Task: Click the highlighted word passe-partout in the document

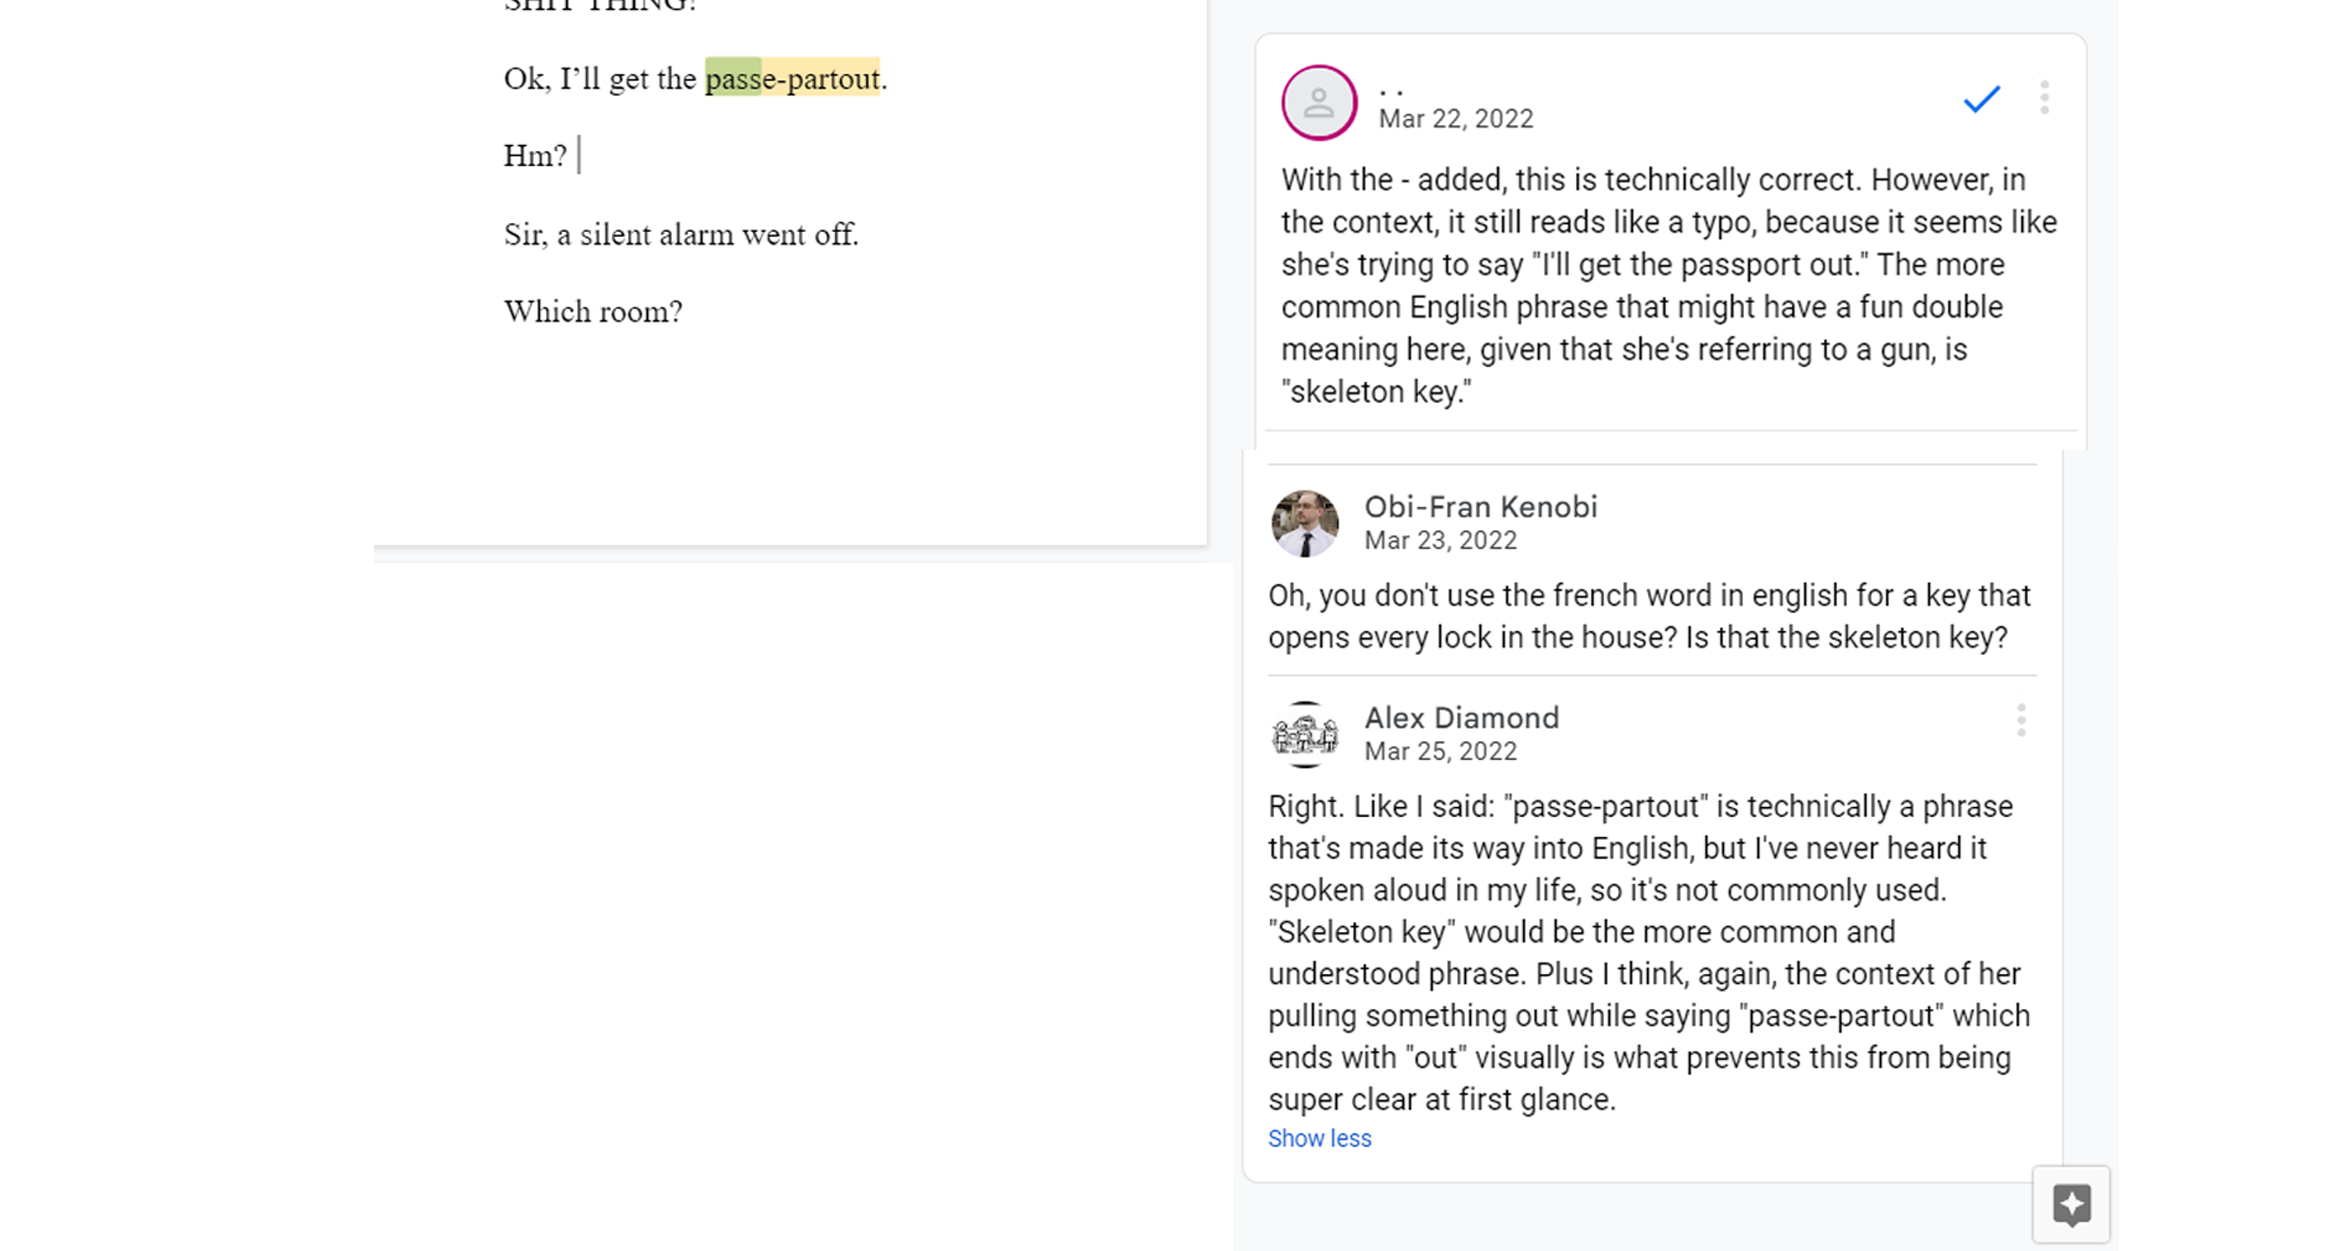Action: point(792,78)
